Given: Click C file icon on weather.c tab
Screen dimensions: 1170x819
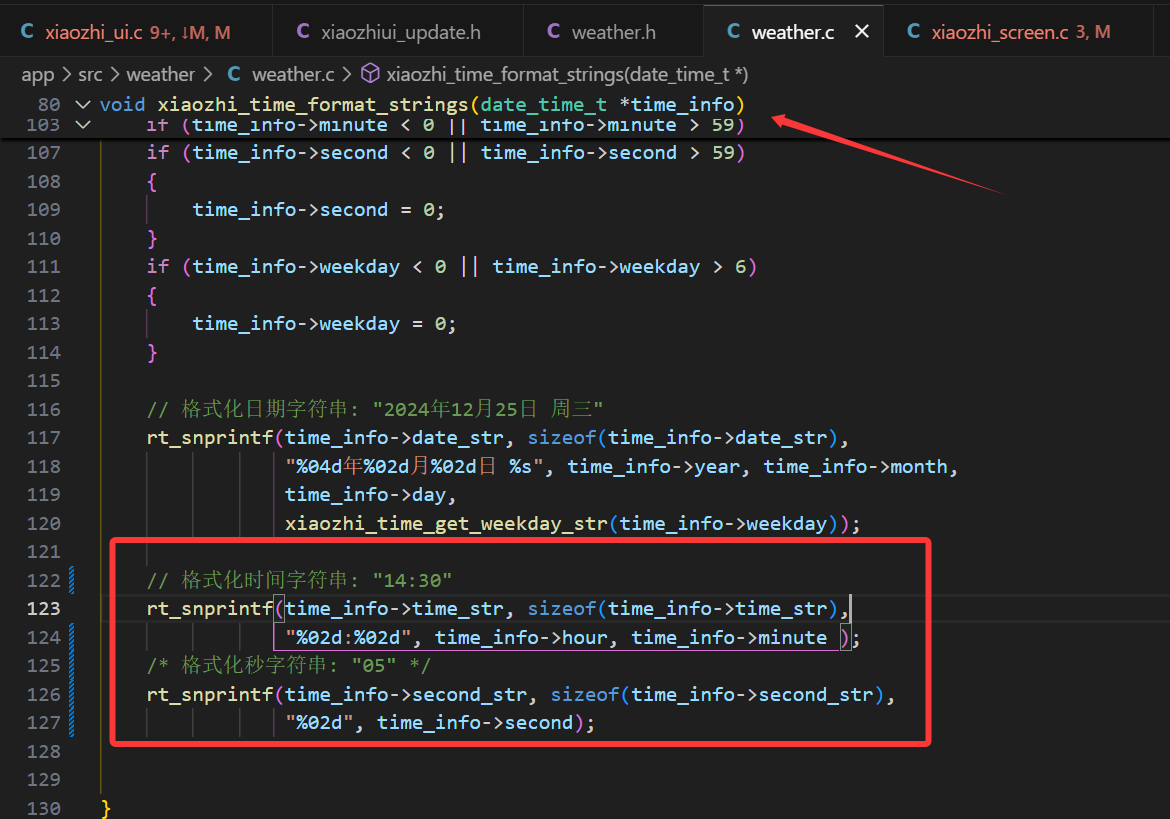Looking at the screenshot, I should pyautogui.click(x=733, y=31).
